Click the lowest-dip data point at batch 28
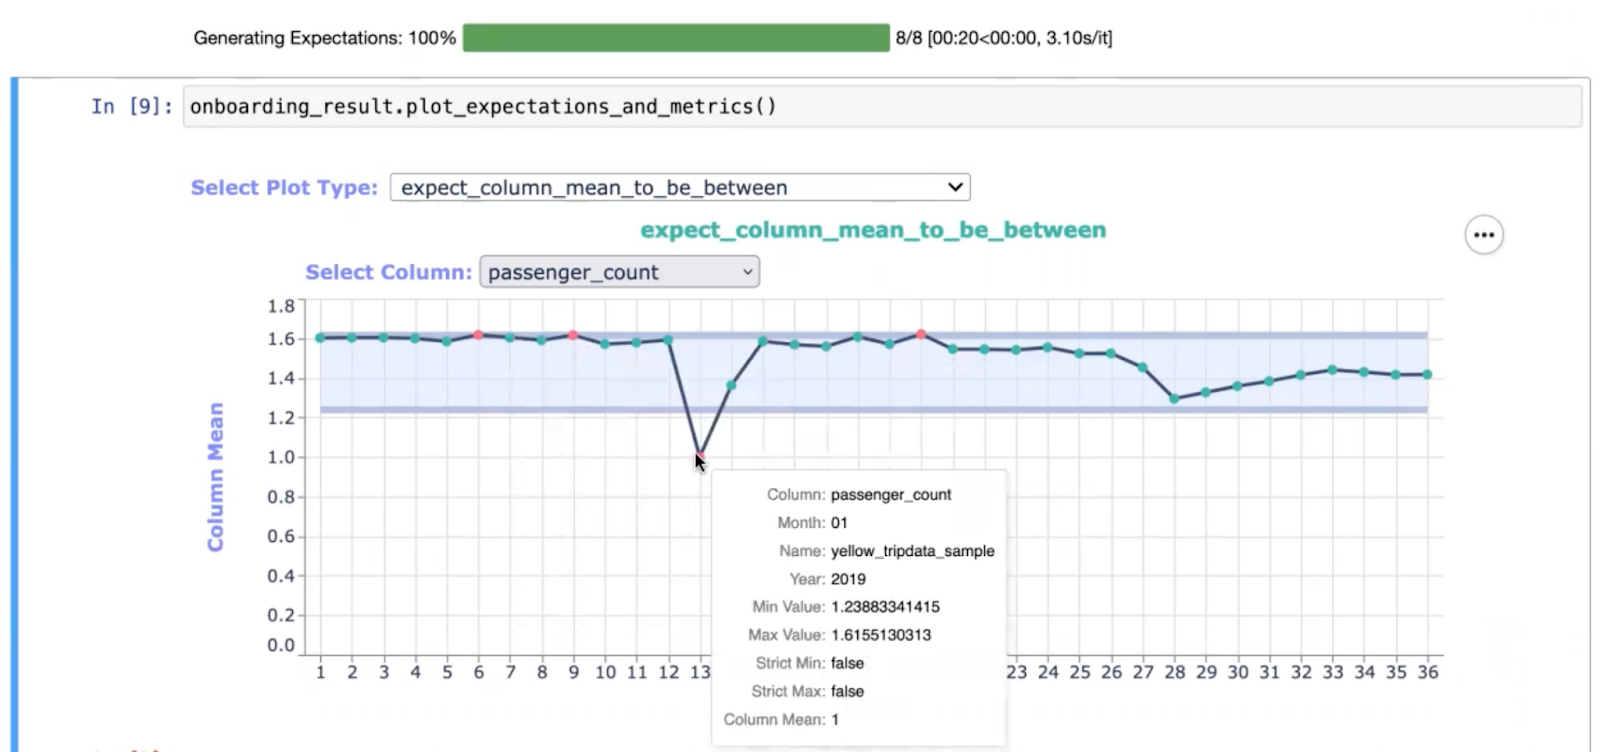This screenshot has height=752, width=1600. [x=1174, y=399]
